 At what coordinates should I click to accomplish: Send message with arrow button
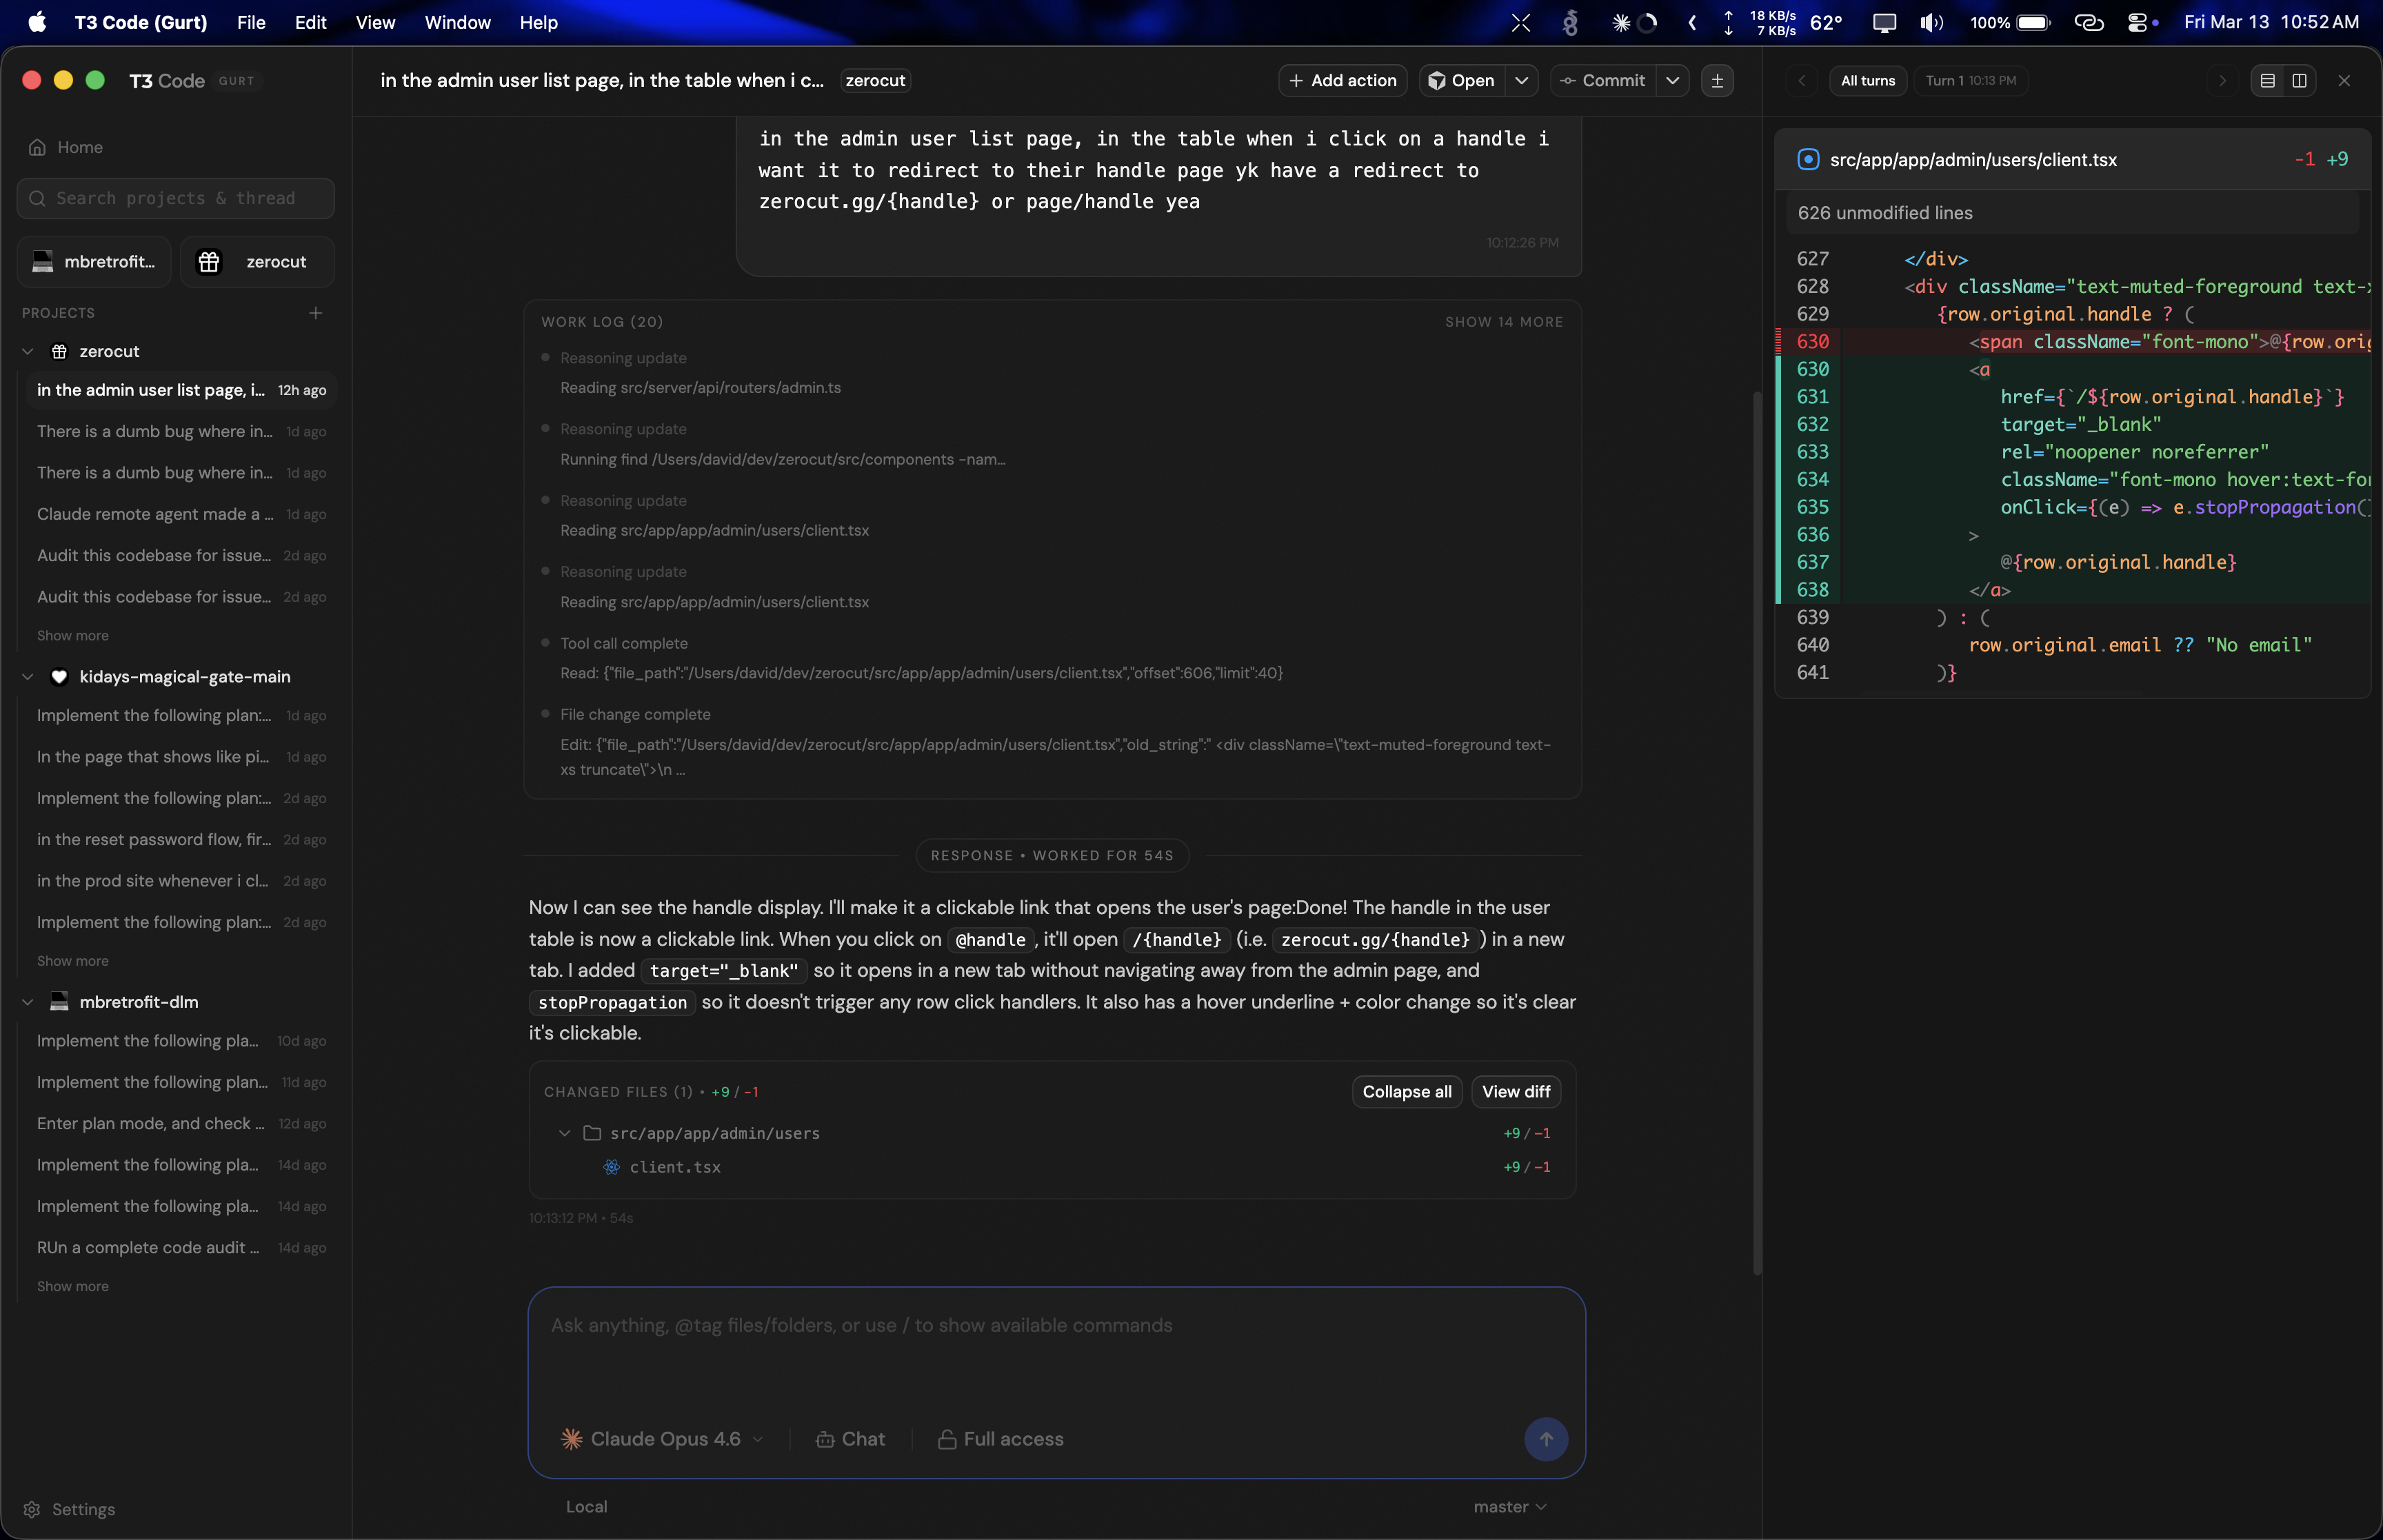[x=1545, y=1439]
